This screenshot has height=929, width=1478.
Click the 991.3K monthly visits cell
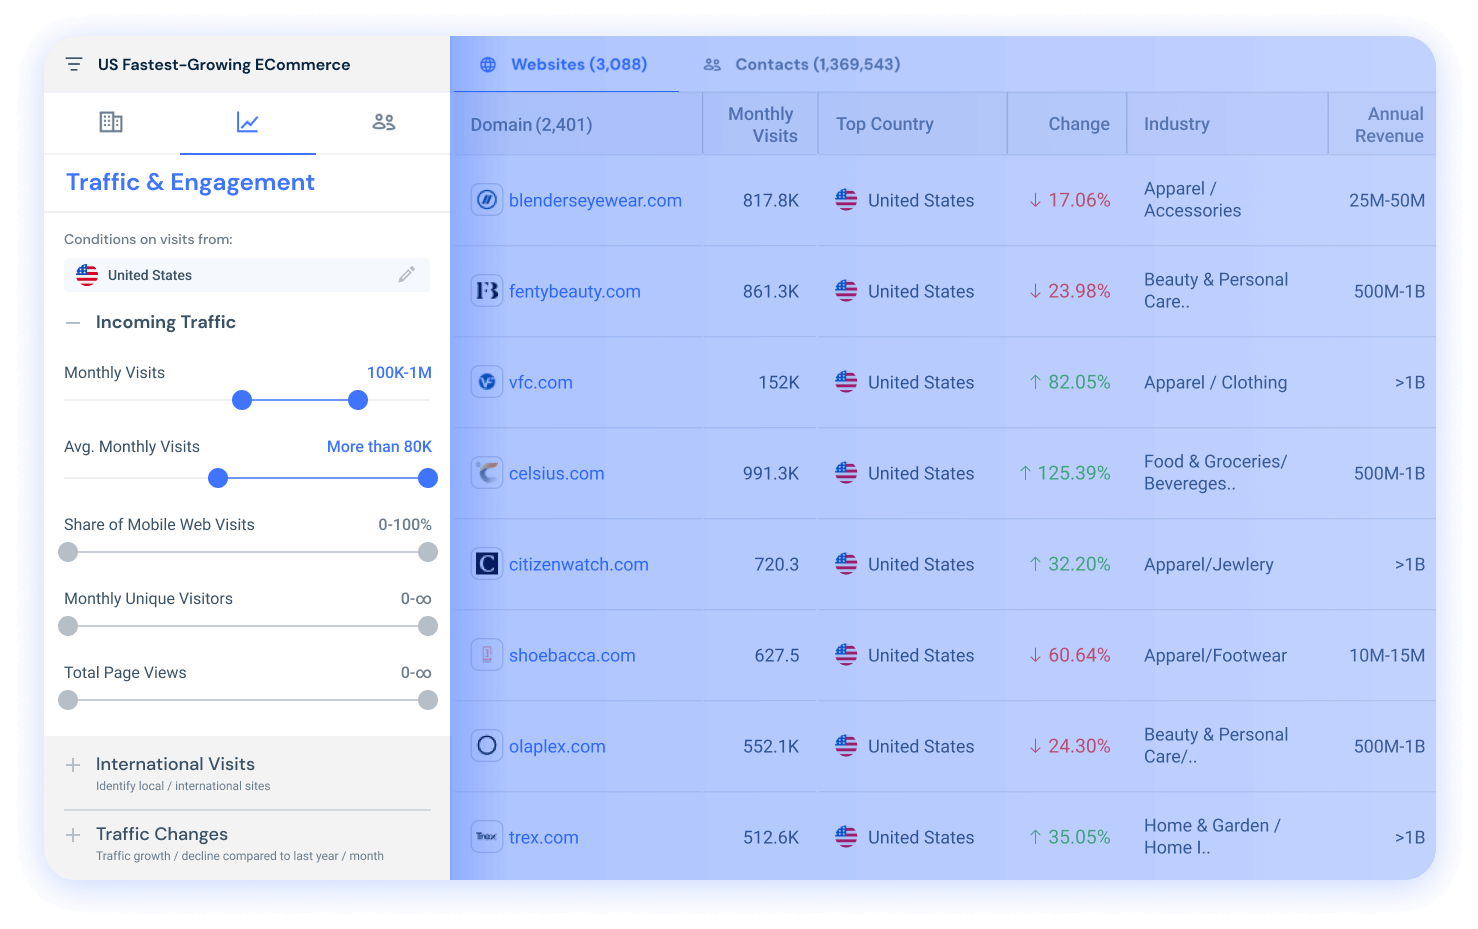point(771,473)
